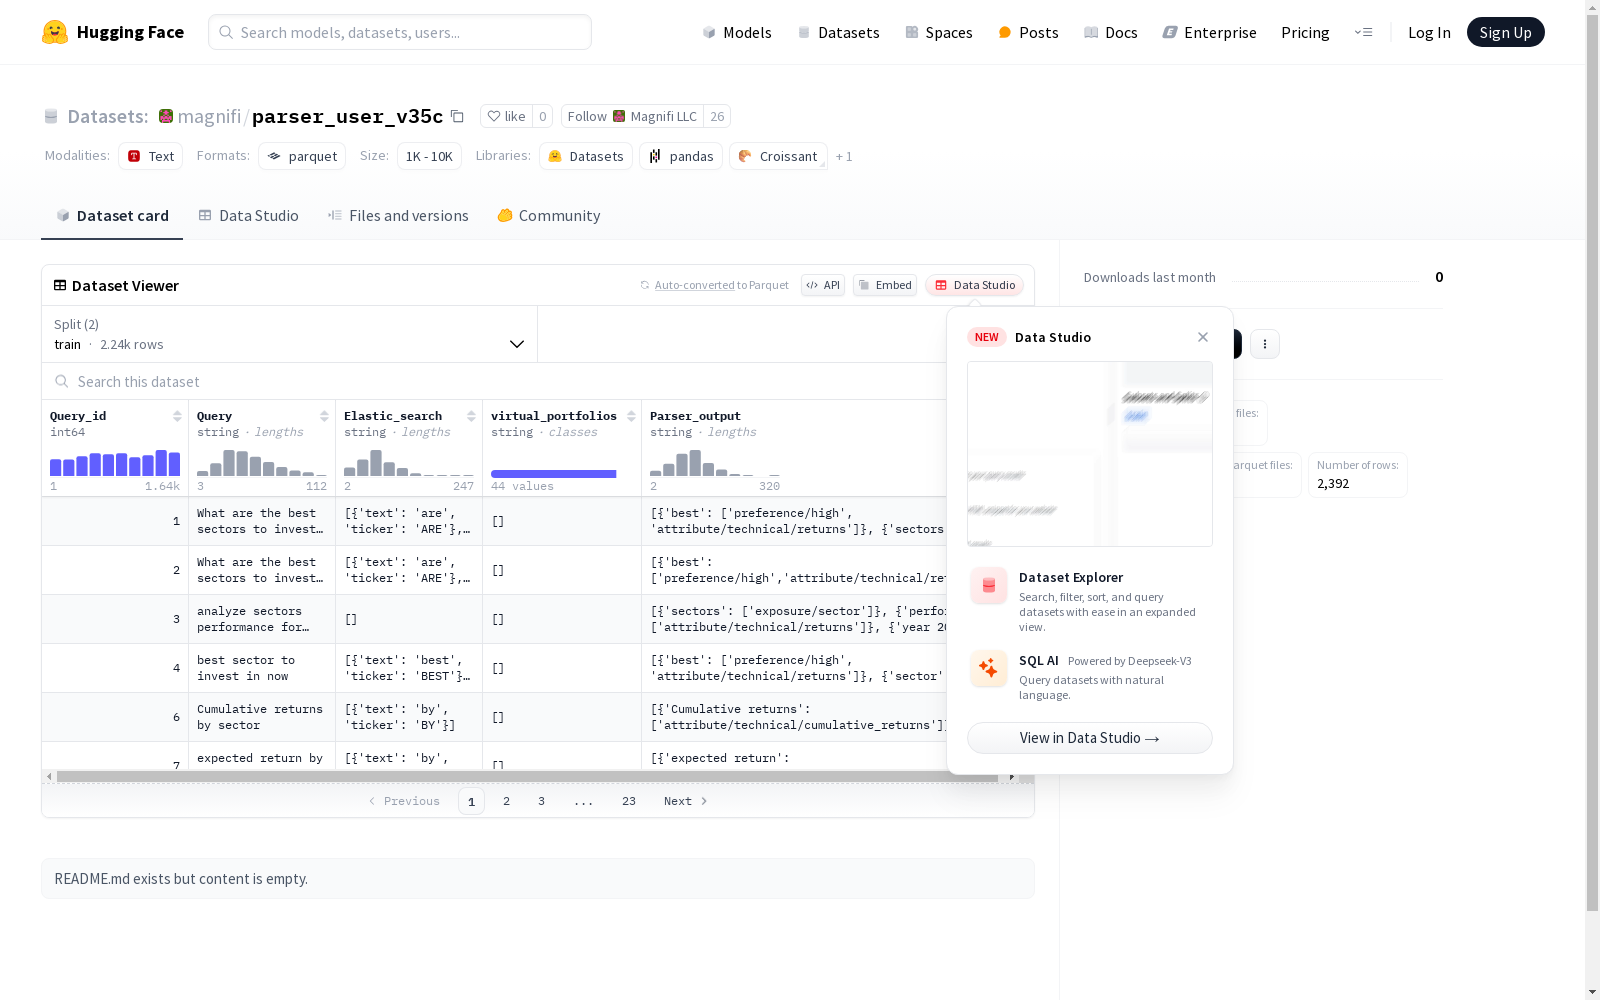Open Datasets in the top navigation
1600x1000 pixels.
(x=838, y=32)
